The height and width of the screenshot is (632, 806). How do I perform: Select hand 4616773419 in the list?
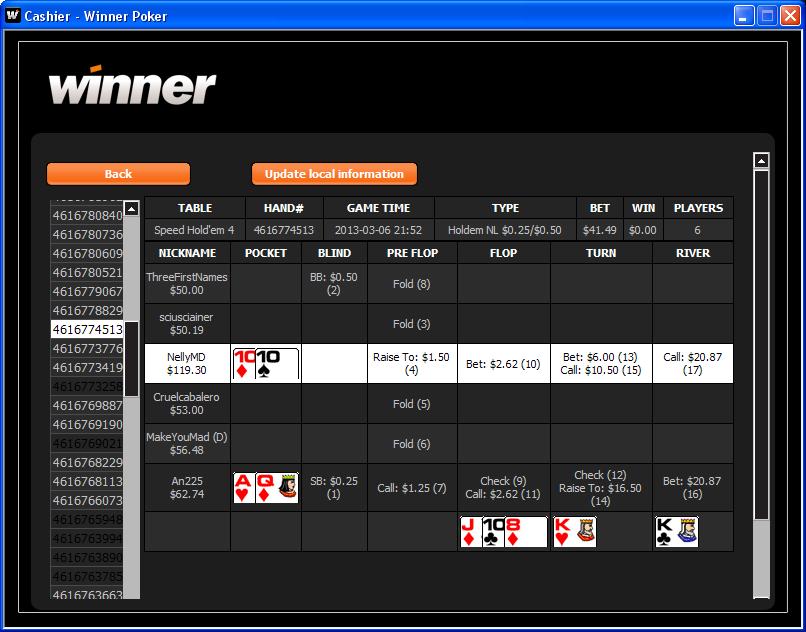87,368
